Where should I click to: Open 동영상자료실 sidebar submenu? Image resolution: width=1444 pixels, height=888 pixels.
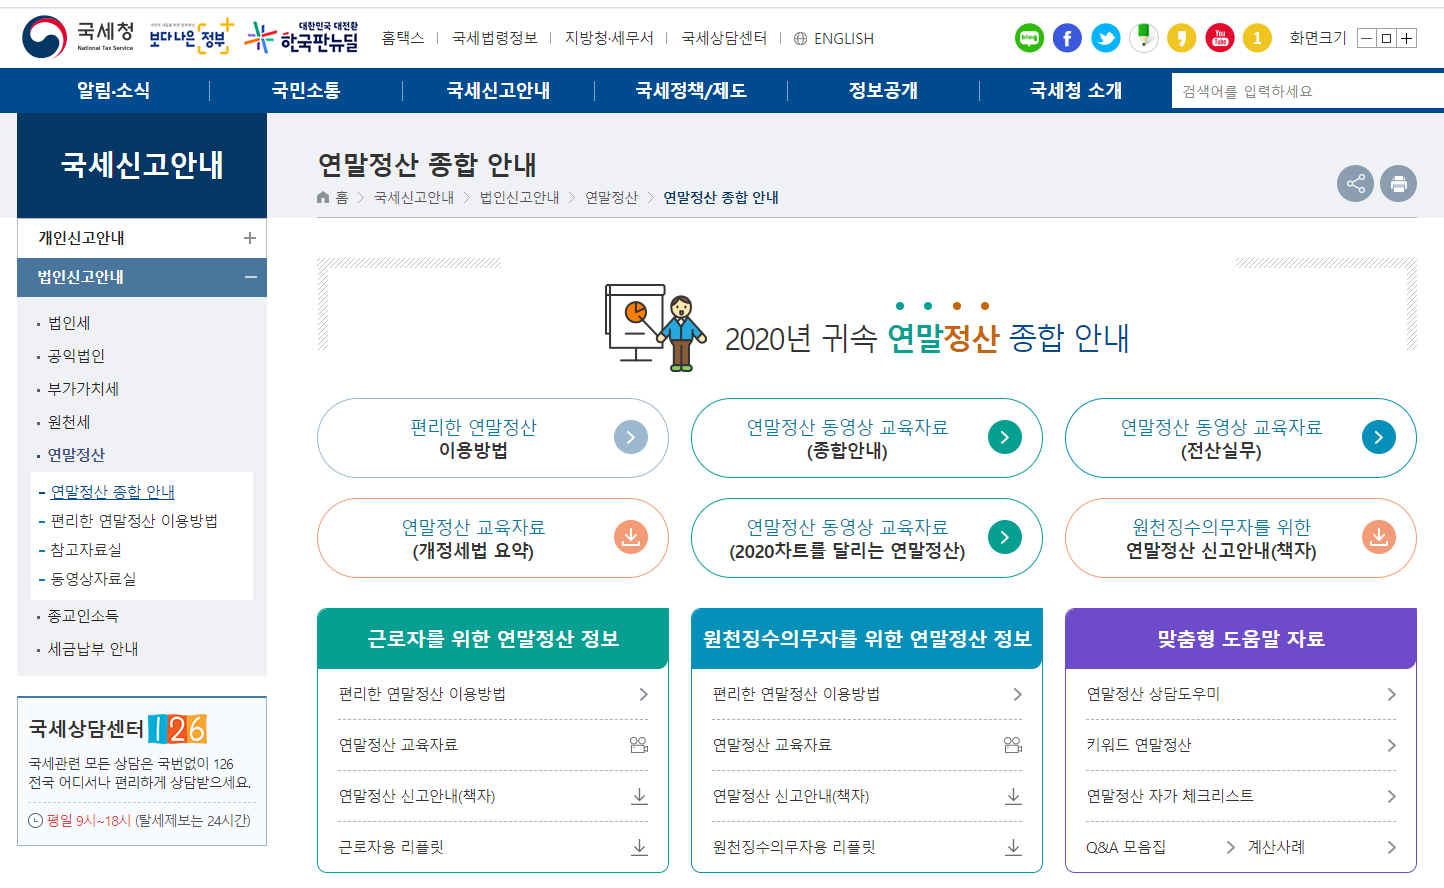point(93,579)
